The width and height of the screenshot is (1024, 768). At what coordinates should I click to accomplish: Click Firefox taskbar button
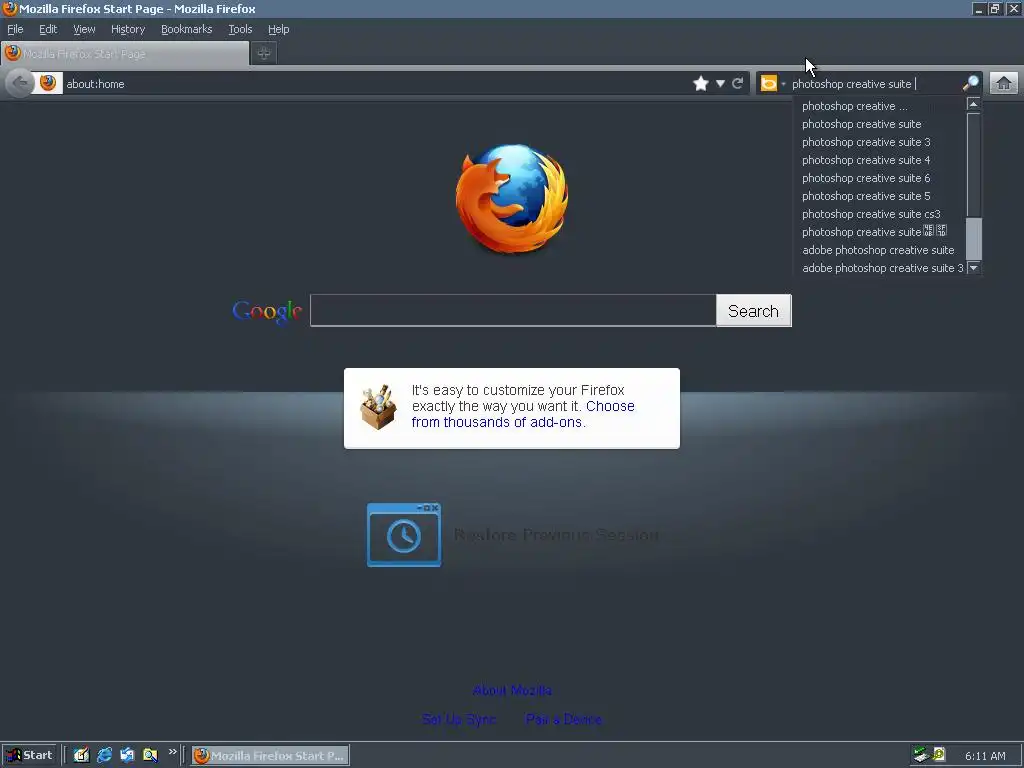(x=270, y=756)
